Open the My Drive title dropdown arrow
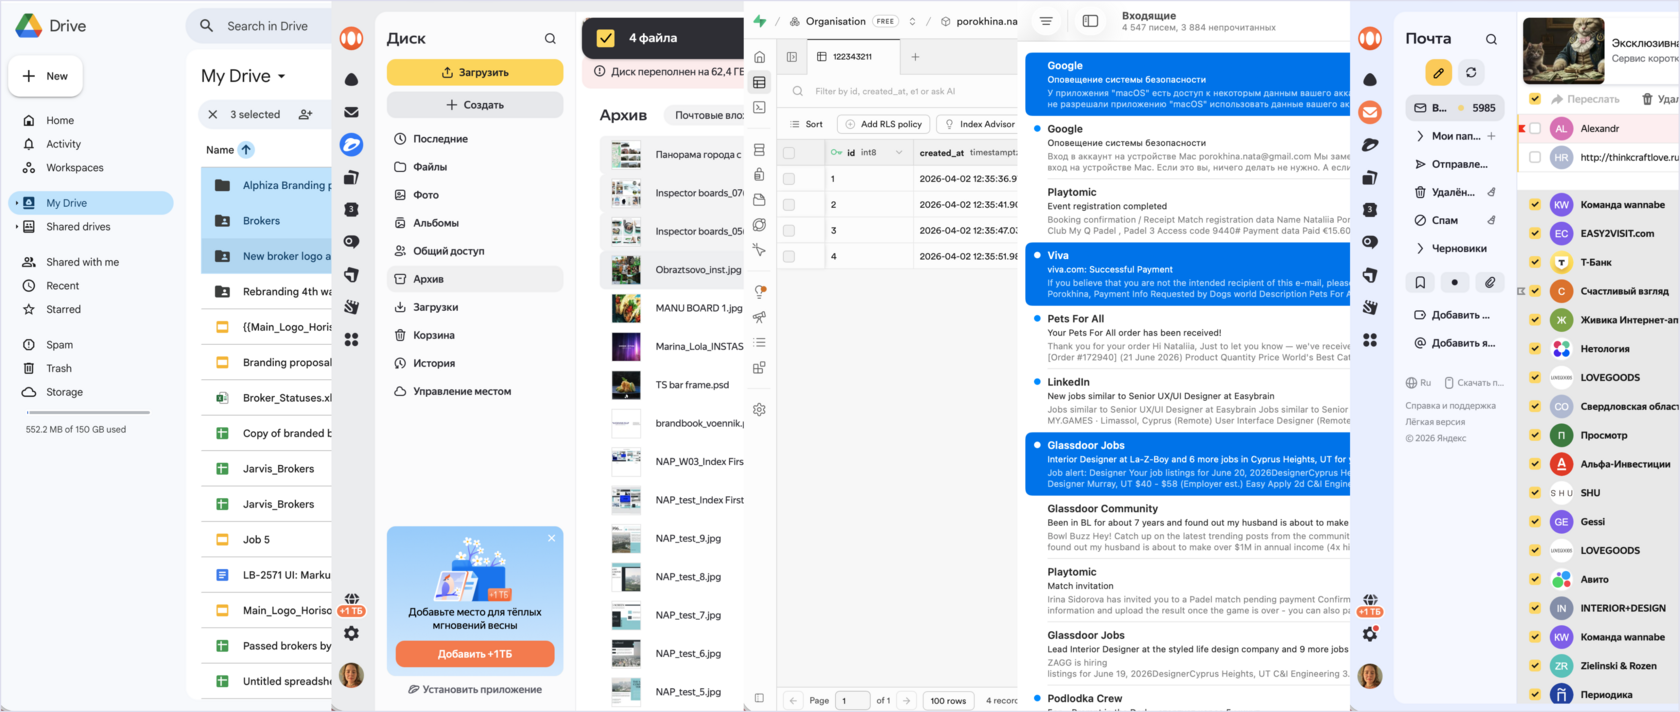Screen dimensions: 1680x712 click(x=282, y=76)
